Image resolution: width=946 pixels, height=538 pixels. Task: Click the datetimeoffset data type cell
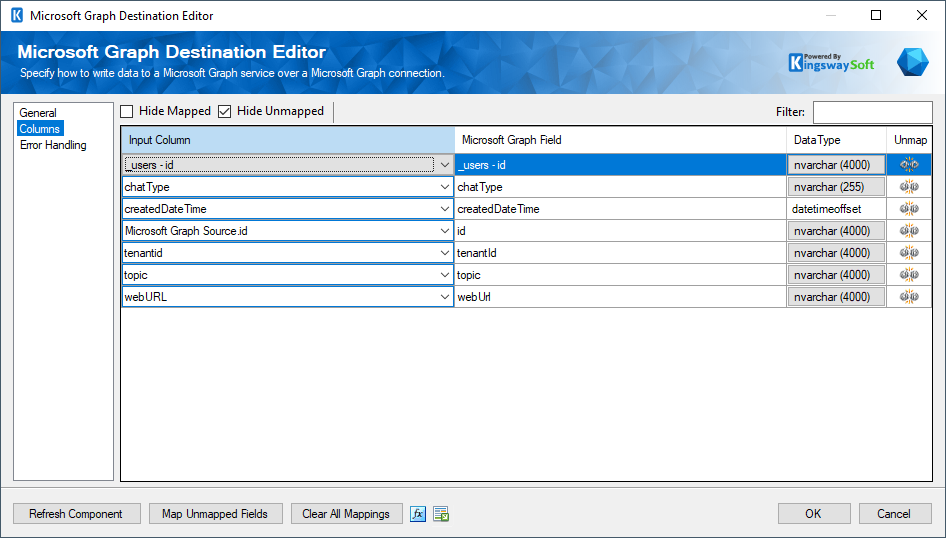[836, 209]
